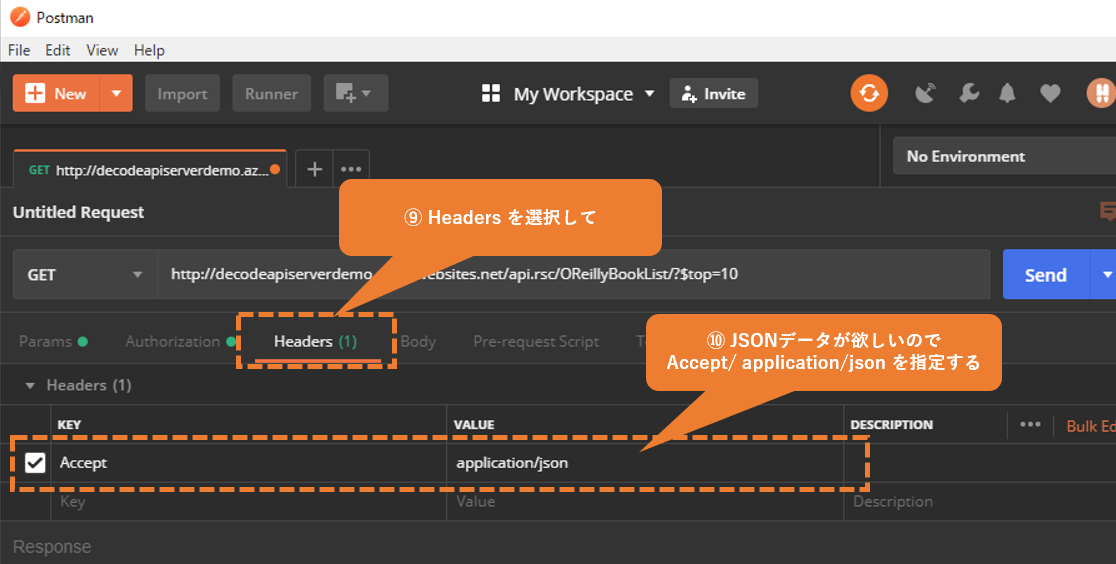Switch to the Params tab
The image size is (1116, 564).
pos(53,342)
